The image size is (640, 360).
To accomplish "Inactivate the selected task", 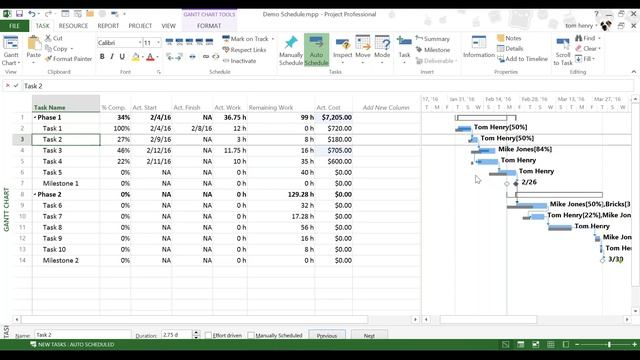I will 239,61.
